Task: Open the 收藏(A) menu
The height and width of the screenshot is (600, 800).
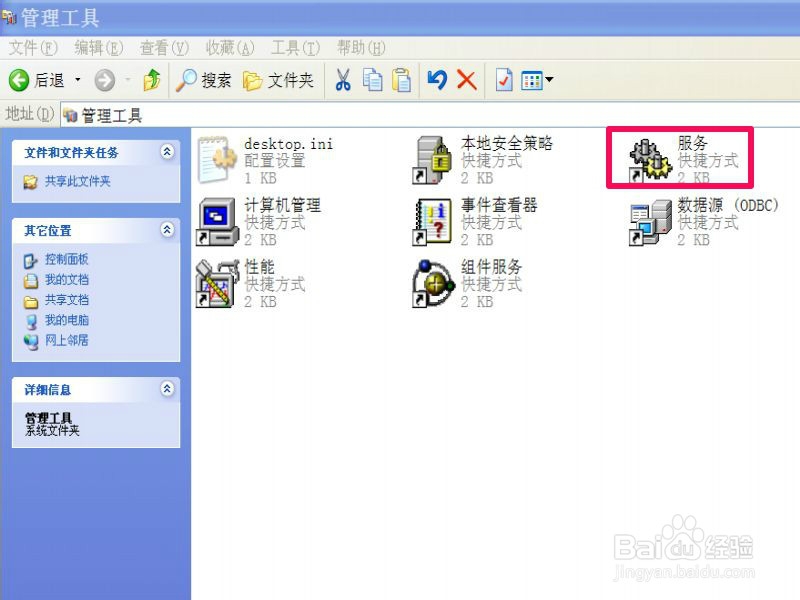Action: [230, 48]
